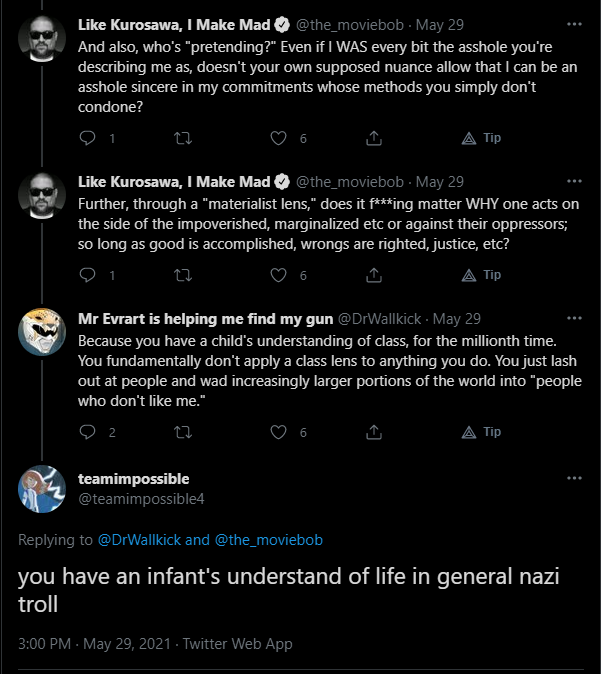Share the first MovieBob tweet
Screen dimensions: 601x674
376,139
